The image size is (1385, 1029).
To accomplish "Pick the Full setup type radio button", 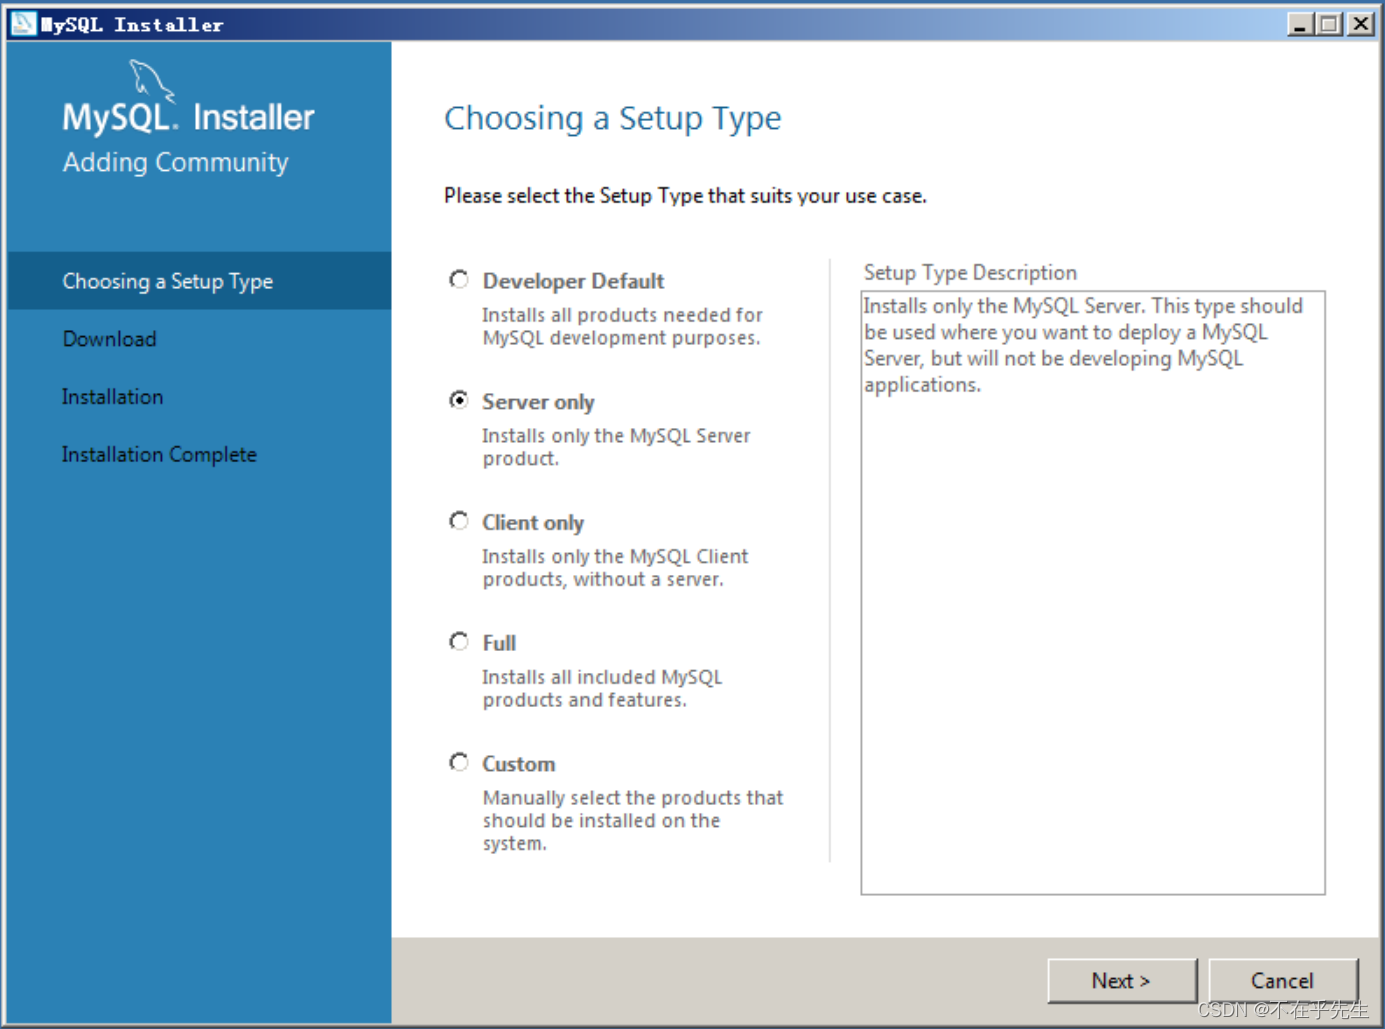I will point(459,641).
